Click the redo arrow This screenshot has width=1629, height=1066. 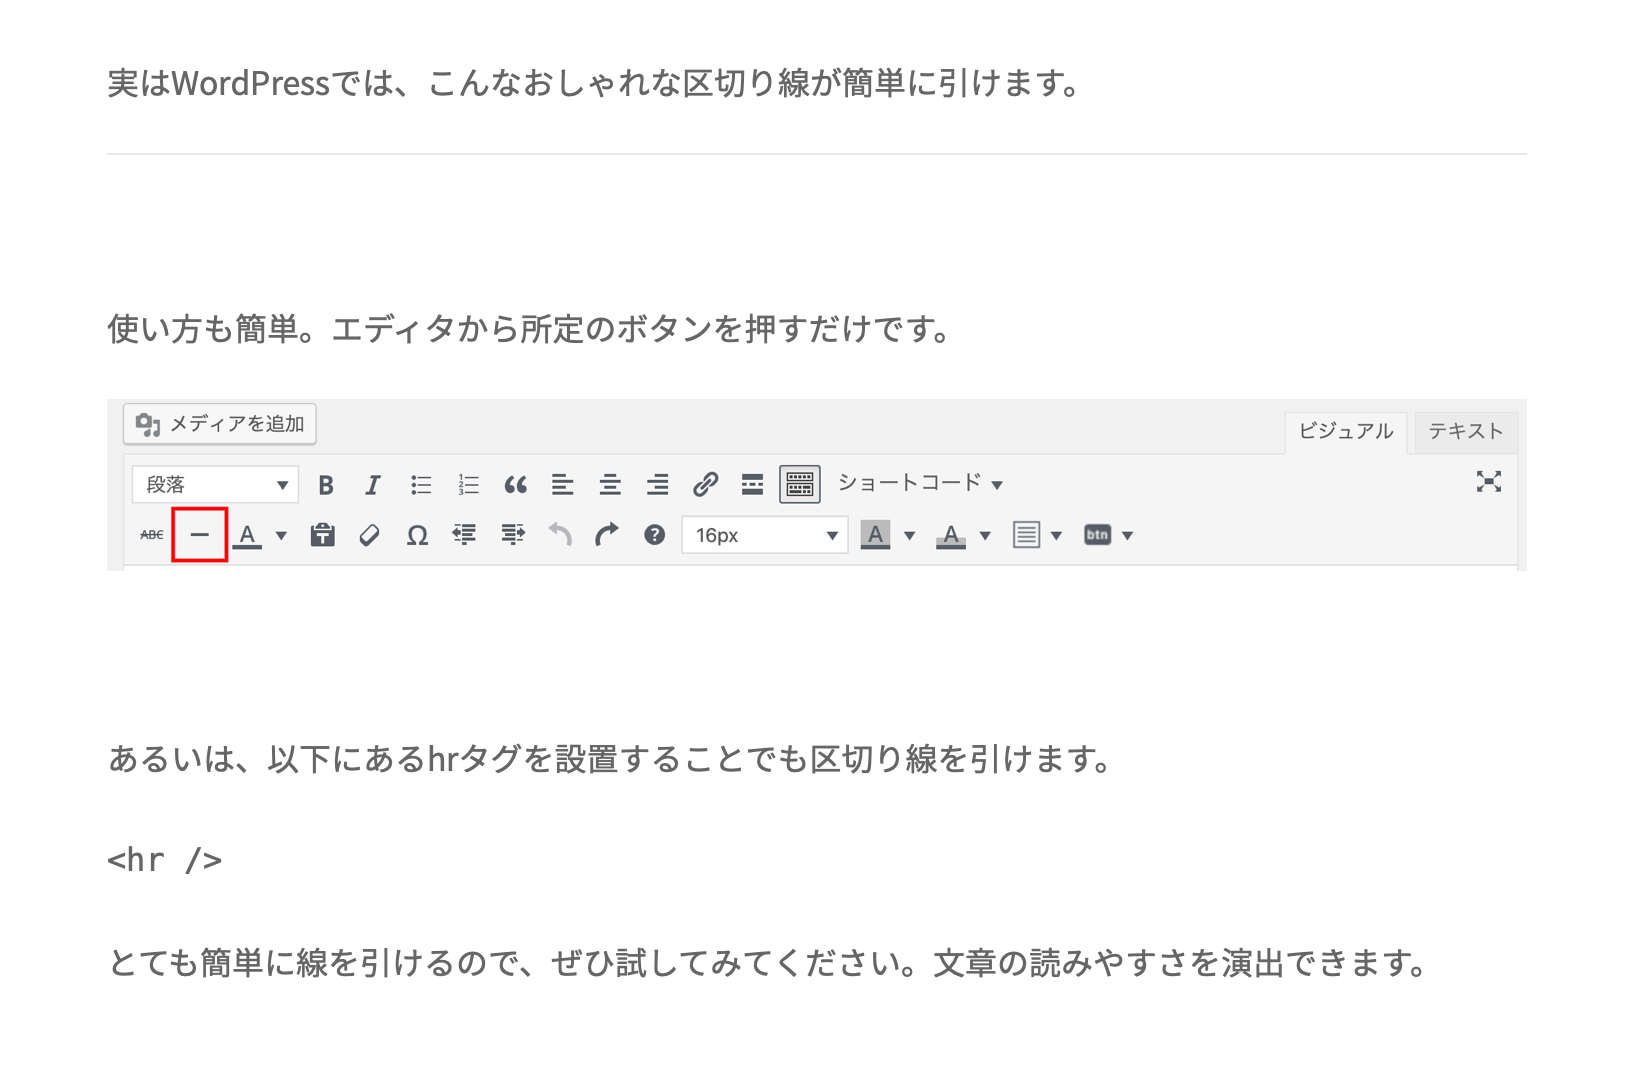point(606,535)
